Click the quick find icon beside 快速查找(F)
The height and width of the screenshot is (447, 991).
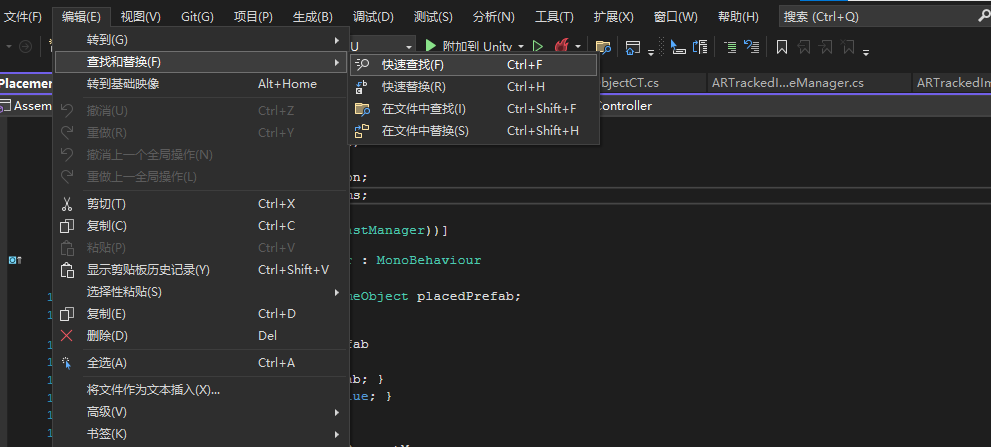pyautogui.click(x=362, y=64)
